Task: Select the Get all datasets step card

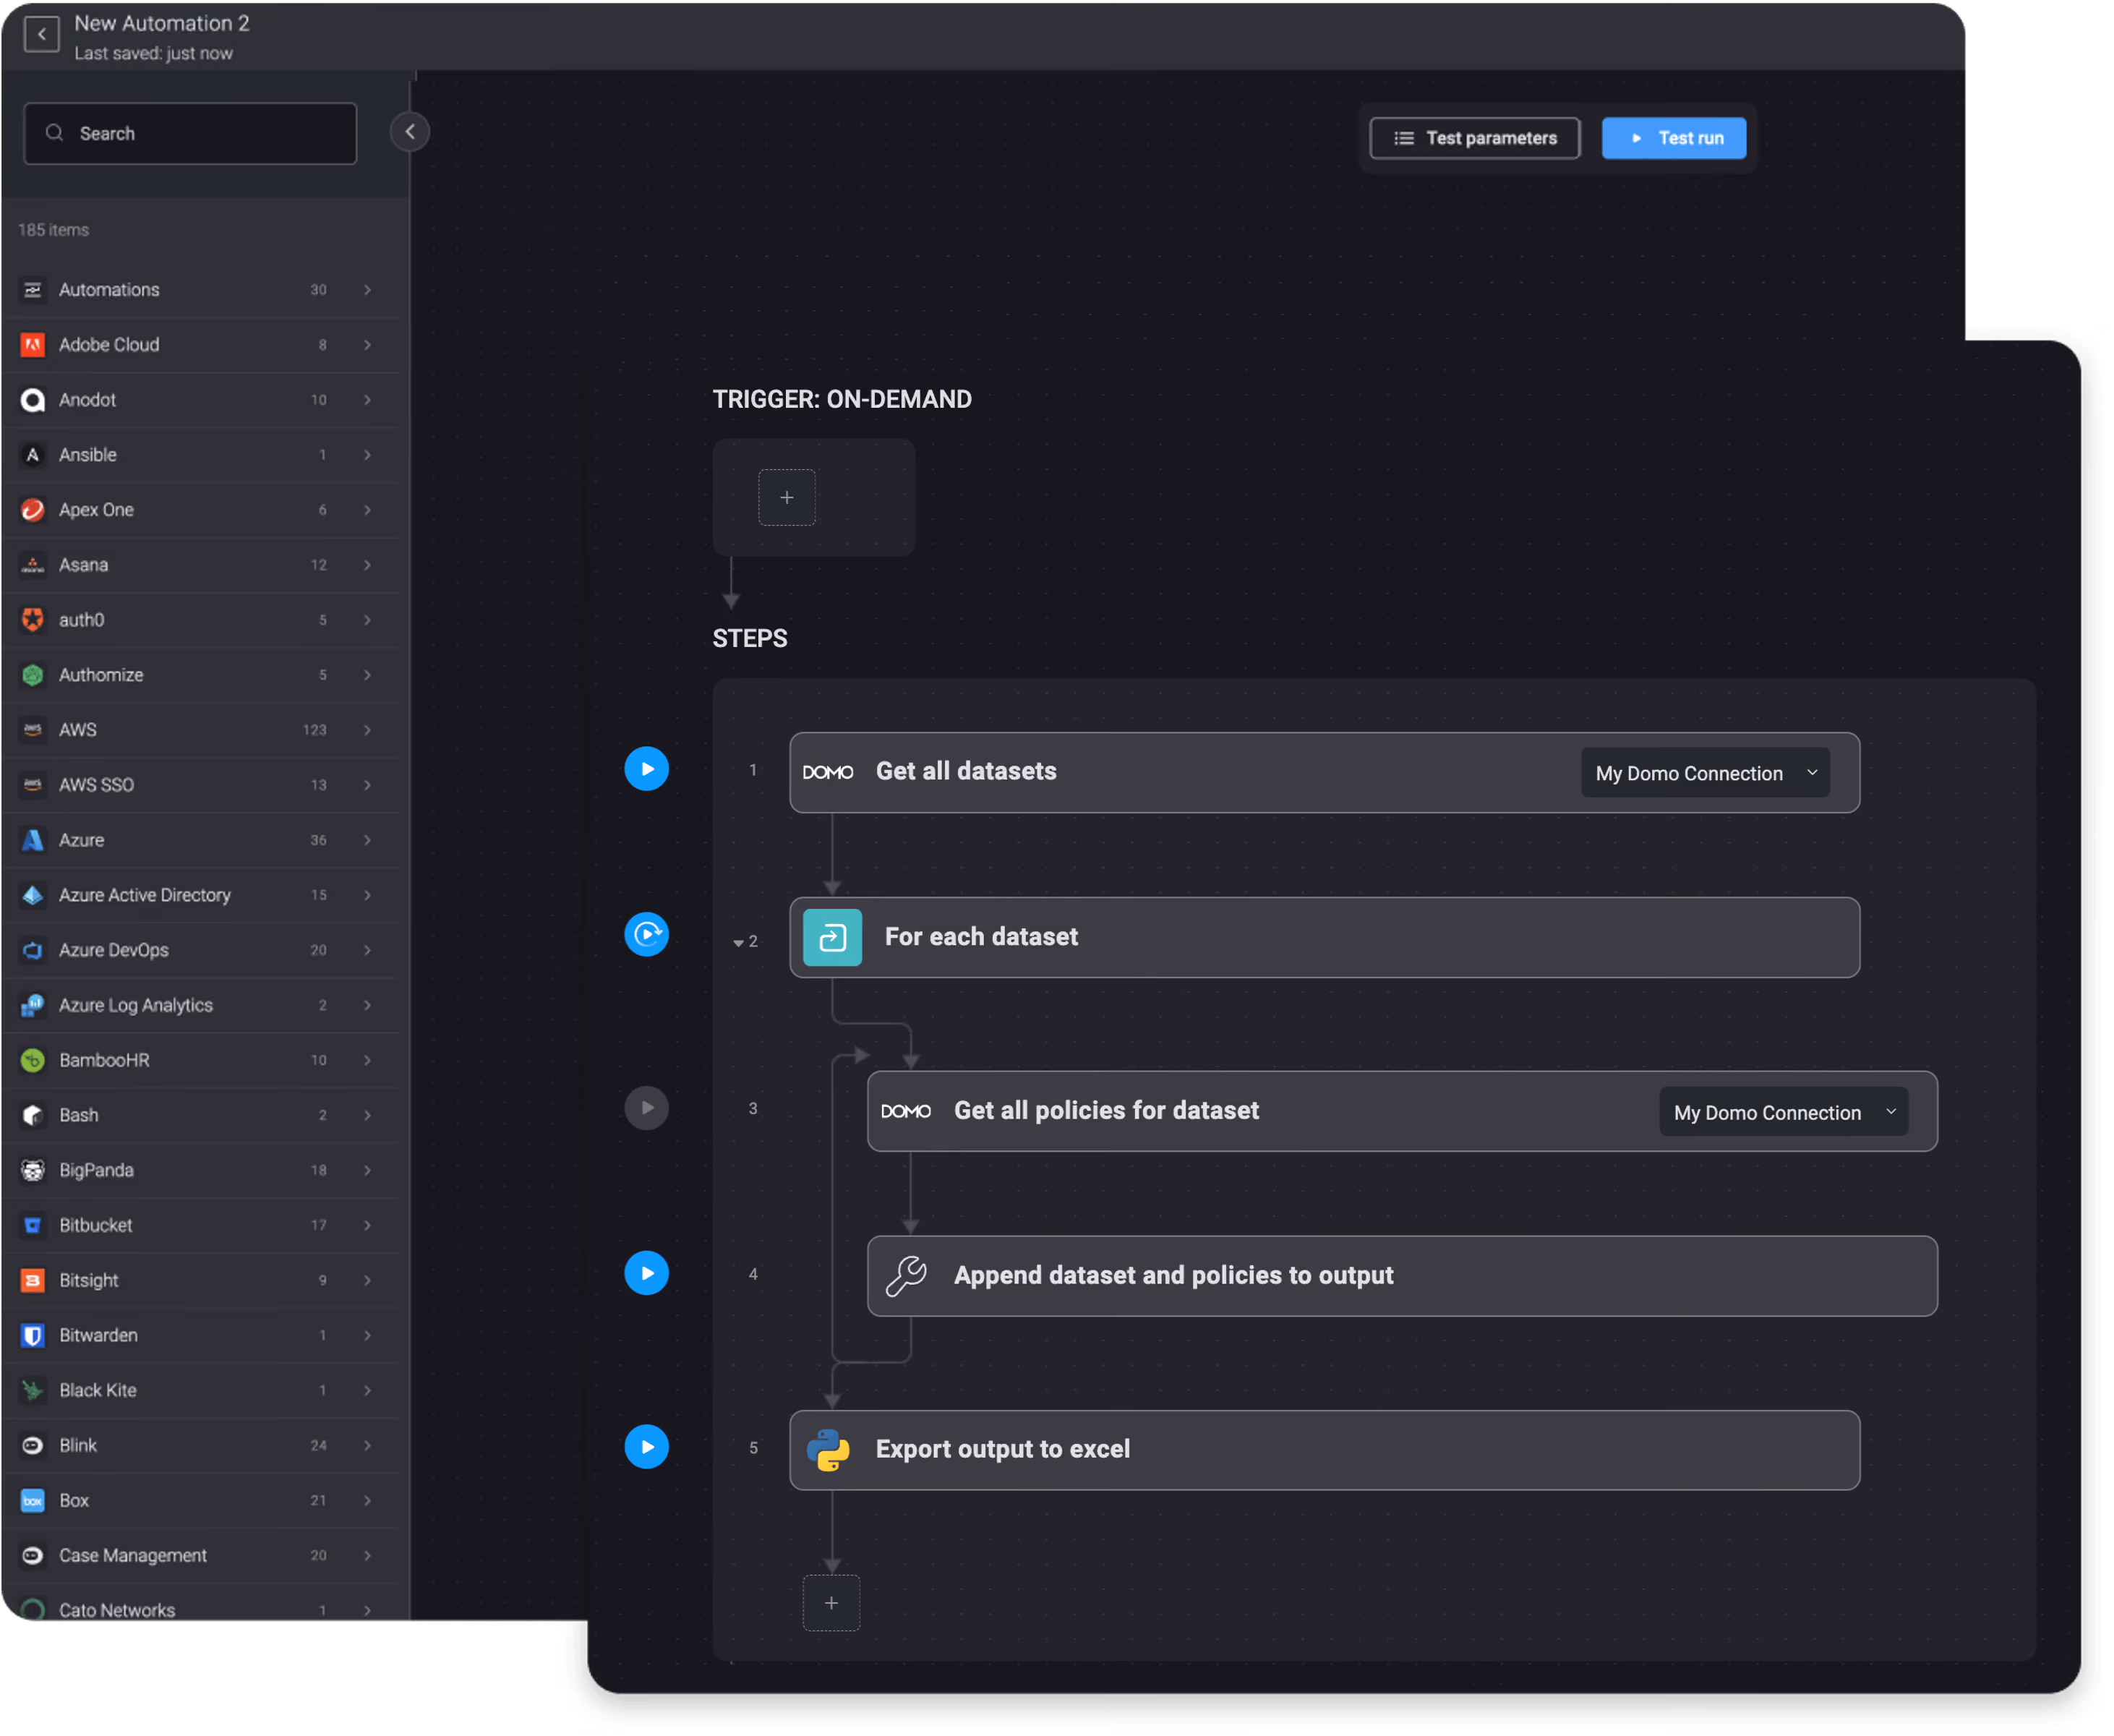Action: tap(1324, 772)
